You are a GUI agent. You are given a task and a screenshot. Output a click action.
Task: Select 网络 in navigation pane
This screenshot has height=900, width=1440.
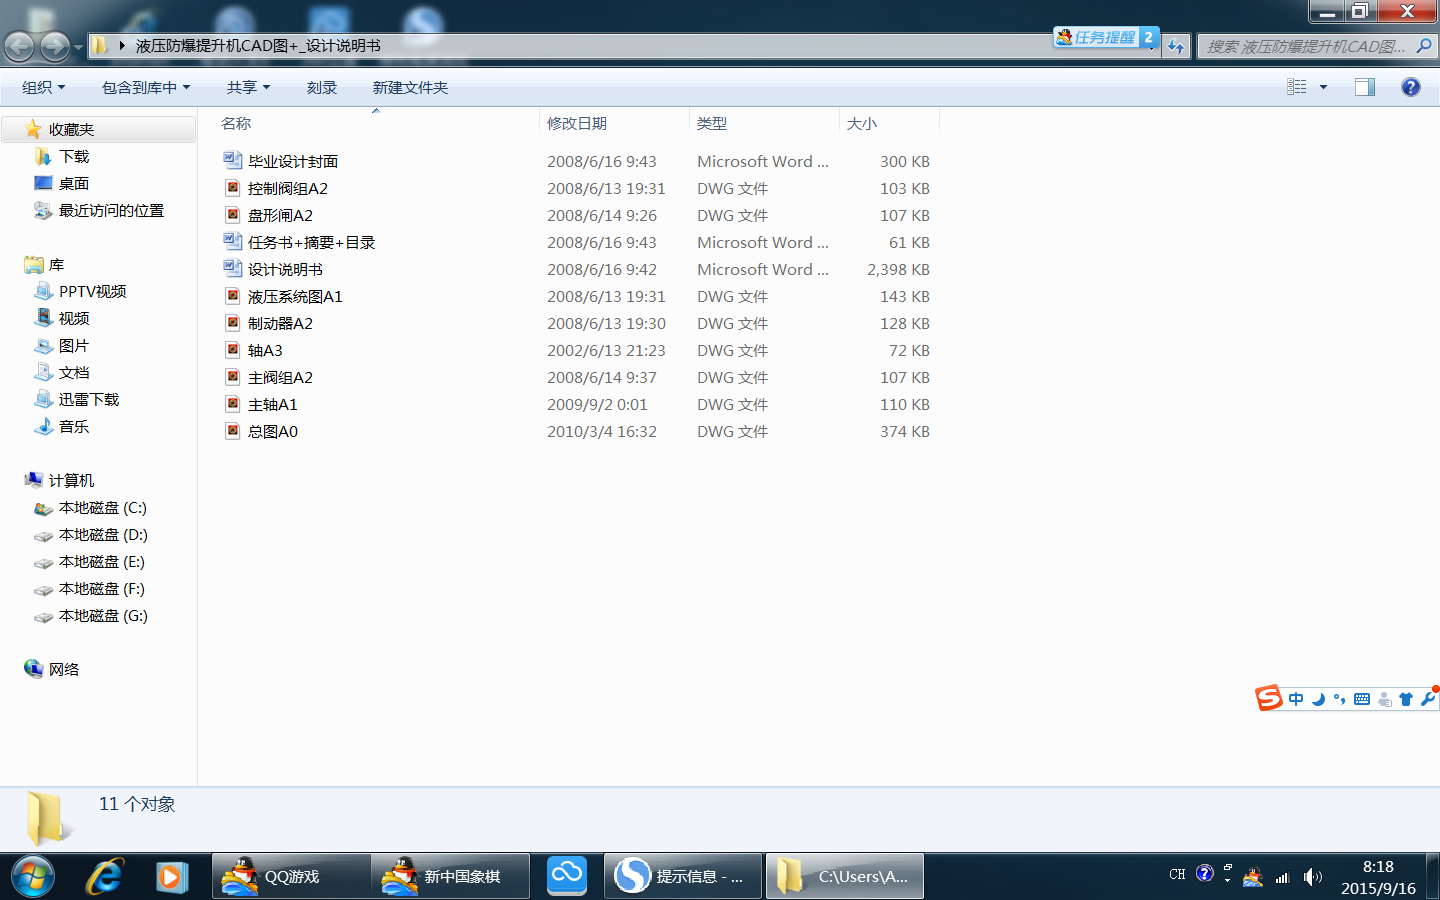(x=64, y=669)
